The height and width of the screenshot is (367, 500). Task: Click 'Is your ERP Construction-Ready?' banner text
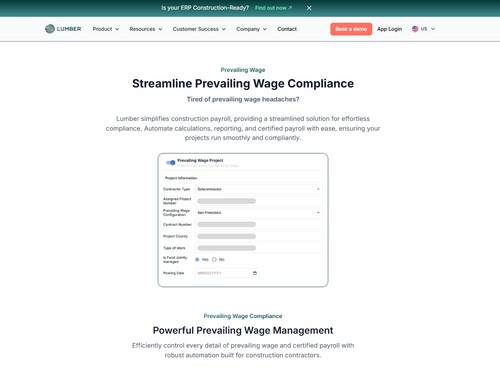tap(205, 8)
